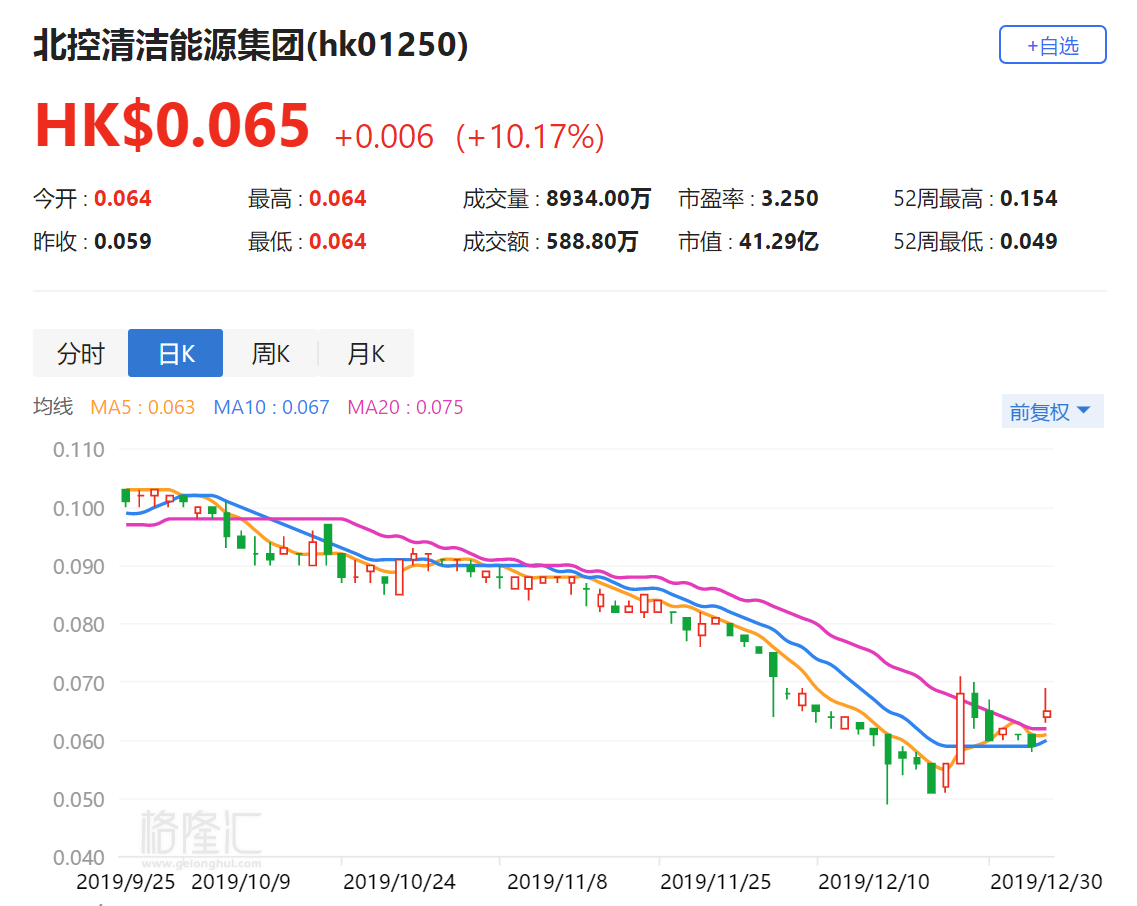Click the HK$0.065 current price
This screenshot has width=1137, height=906.
(x=172, y=127)
